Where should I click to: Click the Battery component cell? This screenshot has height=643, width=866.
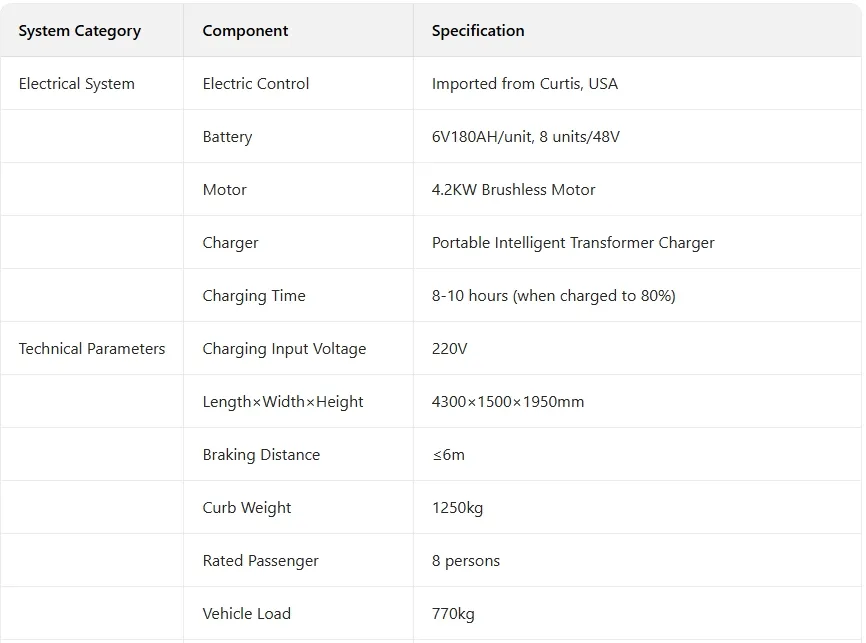(x=227, y=137)
